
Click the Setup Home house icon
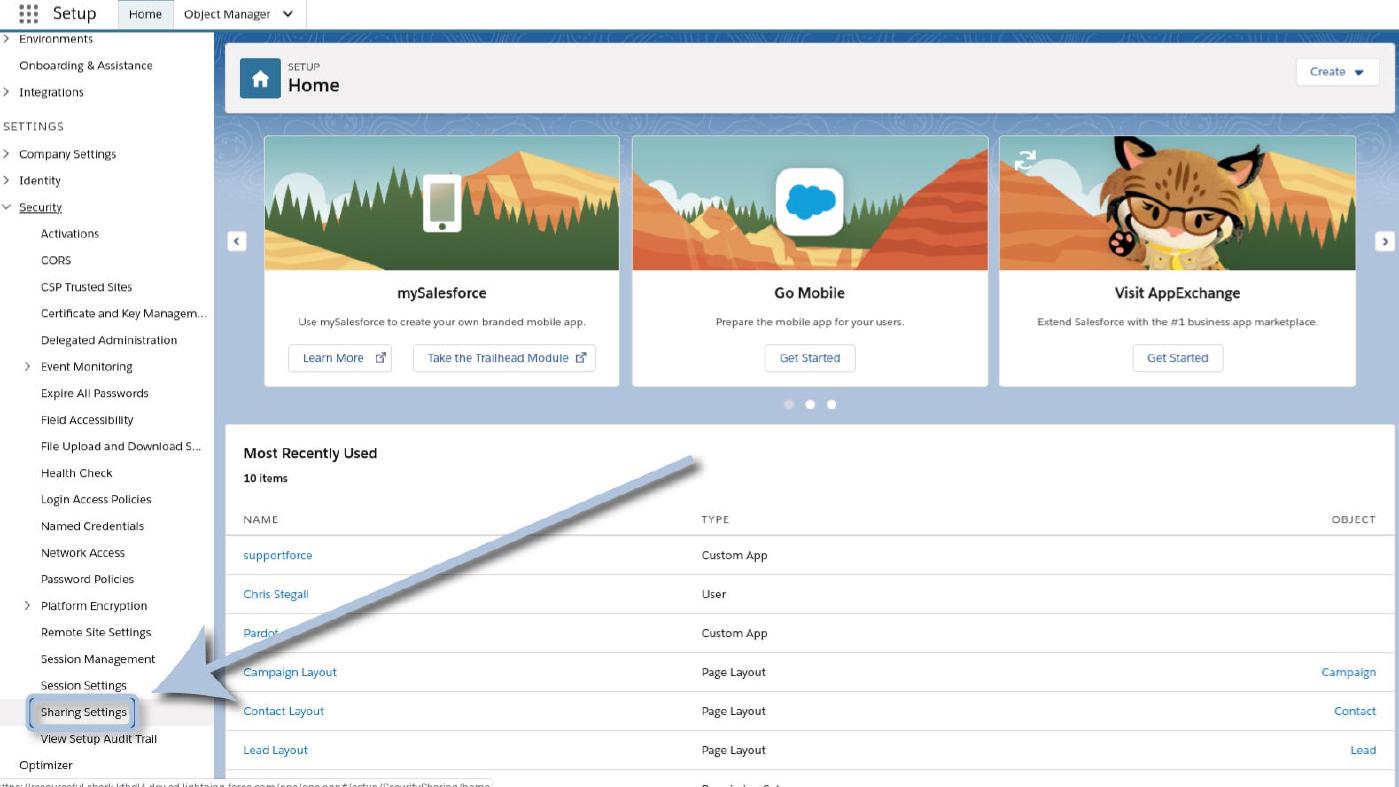(260, 79)
